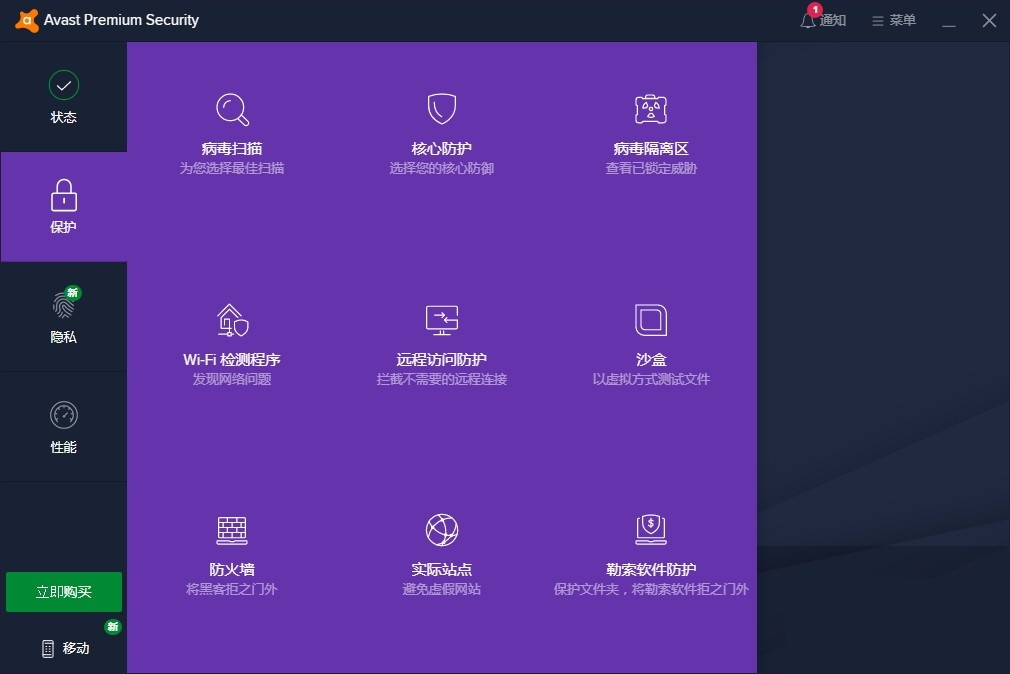Open the 病毒扫描 (Virus Scan) tool
The width and height of the screenshot is (1010, 674).
click(x=231, y=130)
